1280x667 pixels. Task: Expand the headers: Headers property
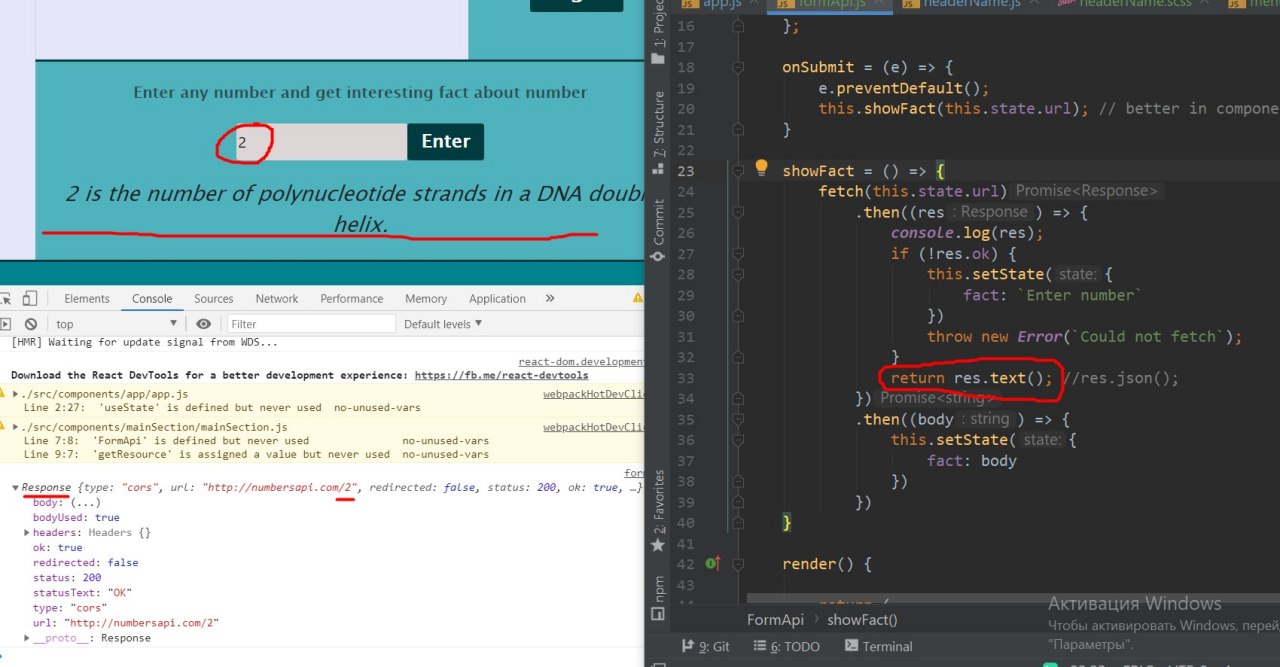(x=27, y=533)
